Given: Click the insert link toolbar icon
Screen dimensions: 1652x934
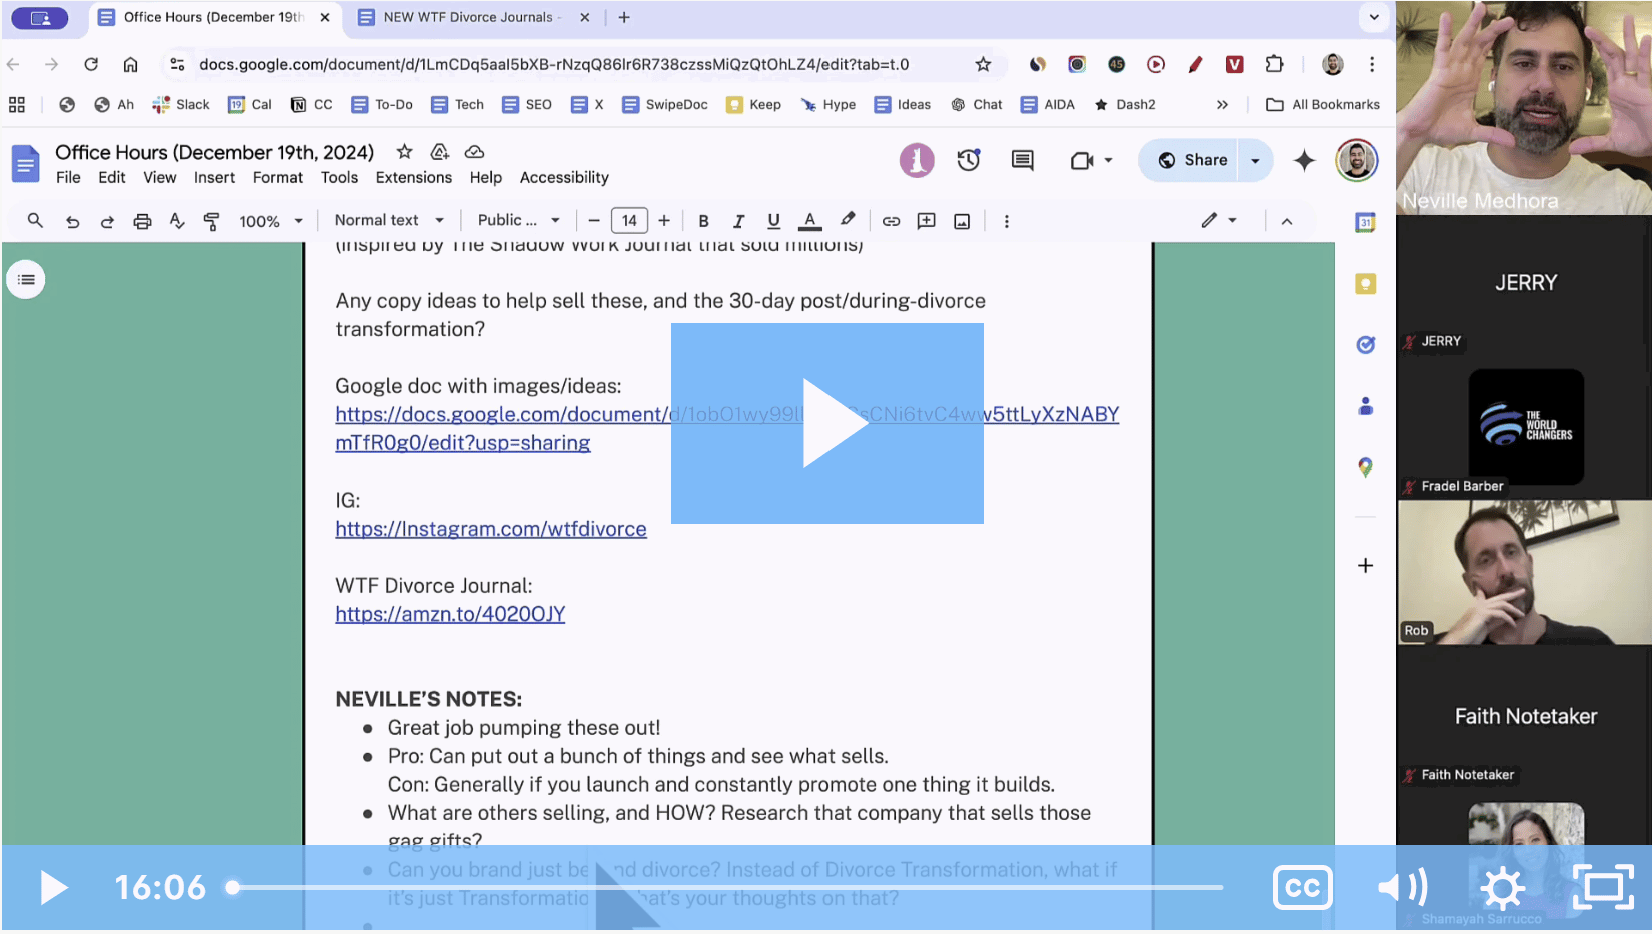Looking at the screenshot, I should (x=891, y=221).
